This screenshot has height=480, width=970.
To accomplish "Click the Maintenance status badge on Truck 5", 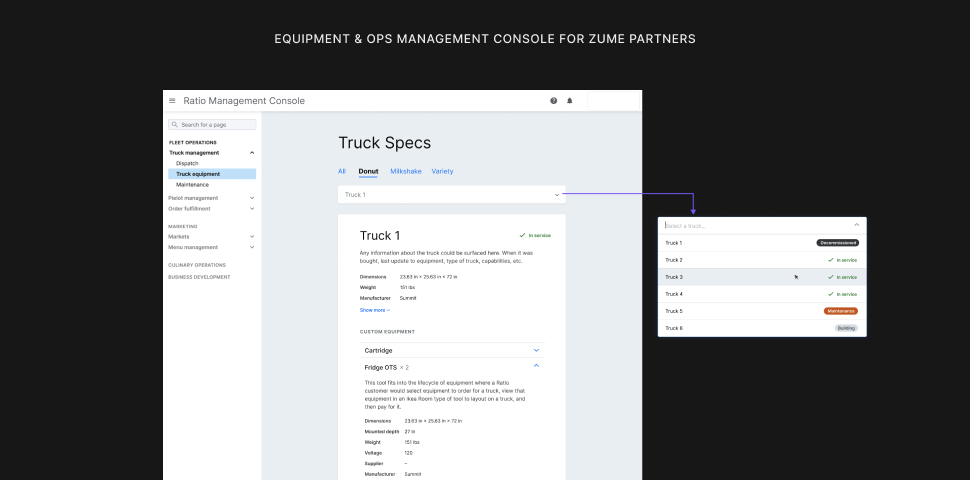I will point(840,311).
